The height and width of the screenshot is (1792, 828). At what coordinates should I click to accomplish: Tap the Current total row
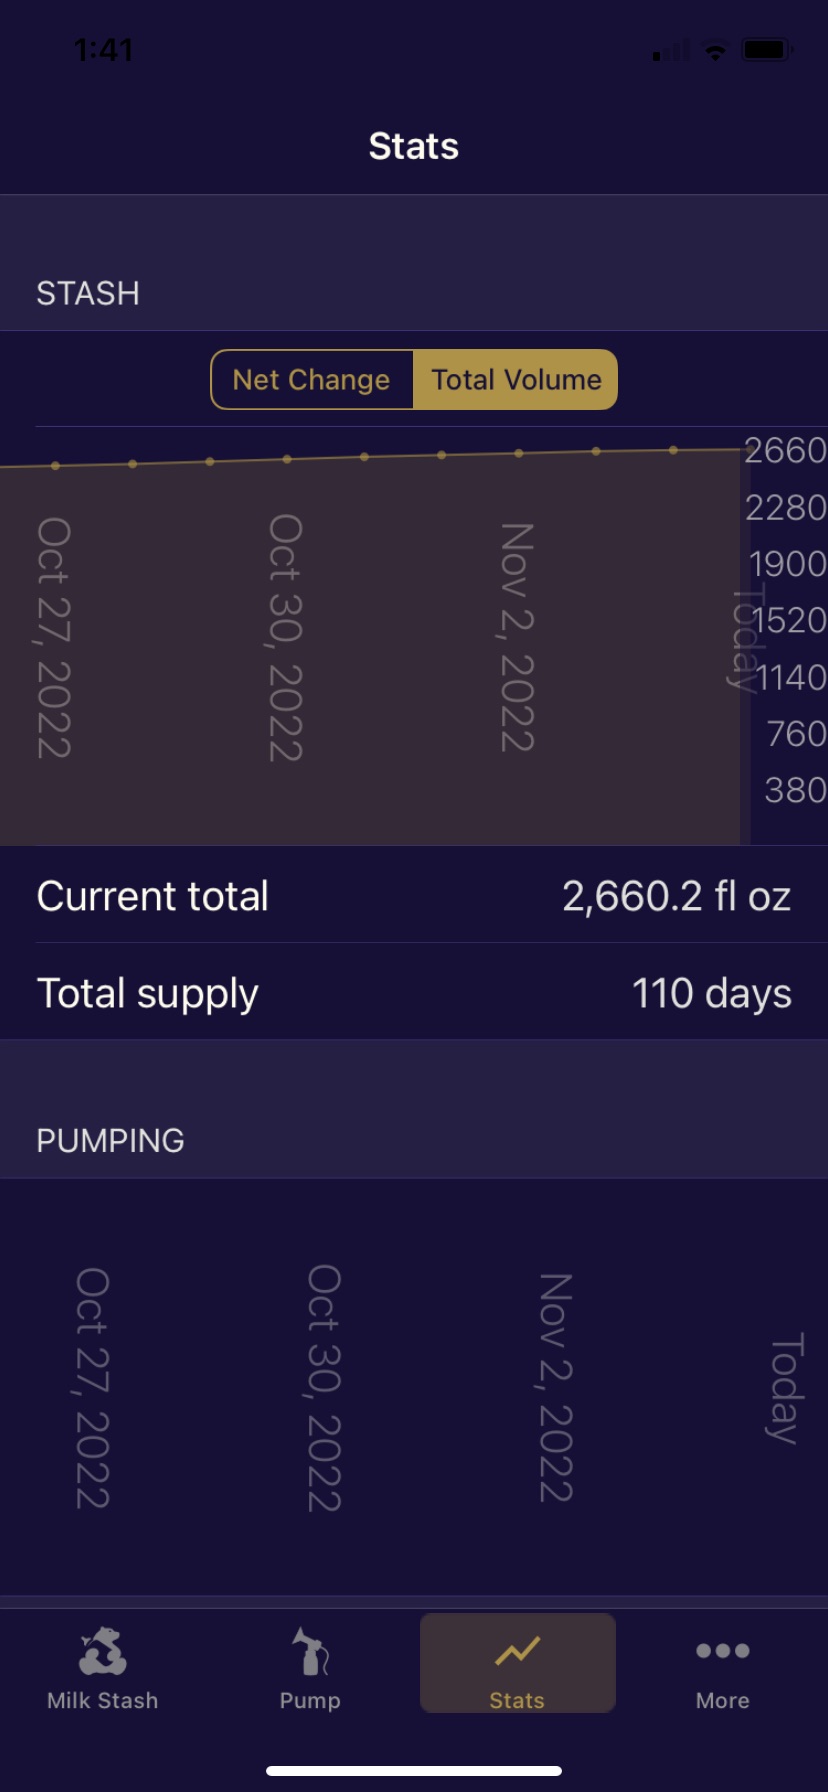pyautogui.click(x=414, y=896)
